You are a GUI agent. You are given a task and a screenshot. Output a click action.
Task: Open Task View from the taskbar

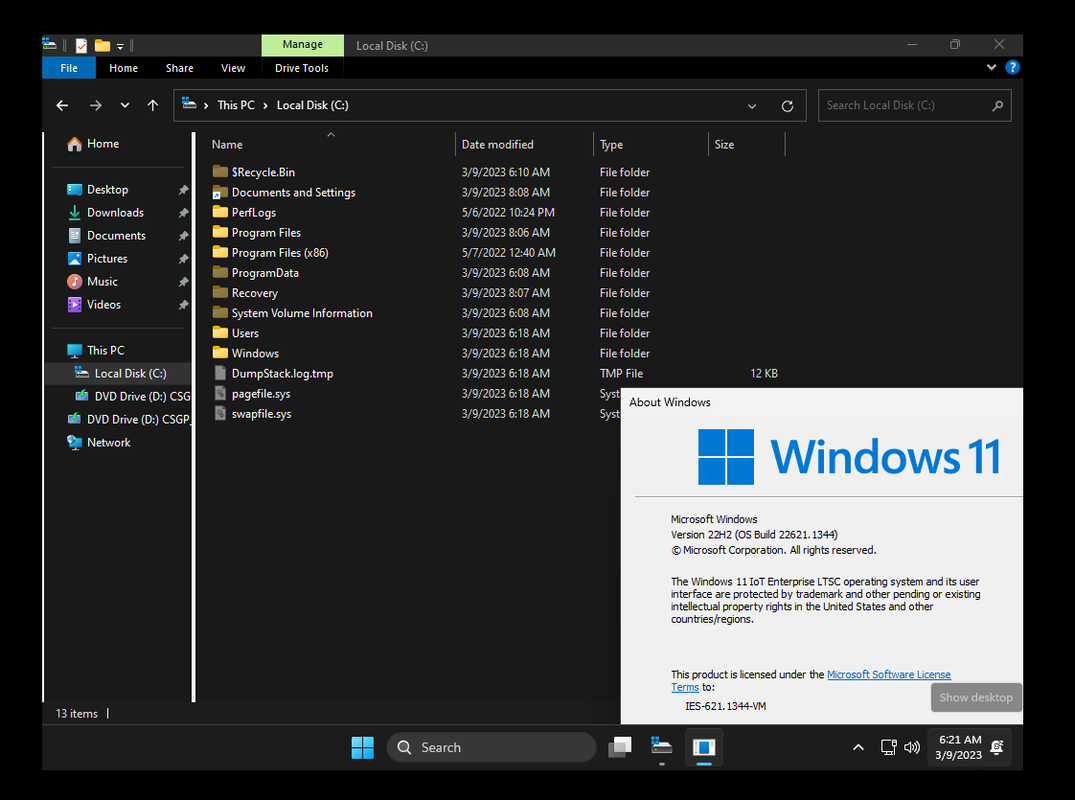coord(620,747)
